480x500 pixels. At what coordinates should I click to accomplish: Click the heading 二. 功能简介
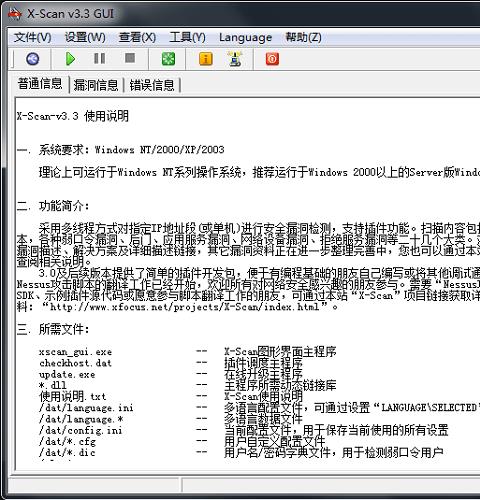(x=53, y=206)
